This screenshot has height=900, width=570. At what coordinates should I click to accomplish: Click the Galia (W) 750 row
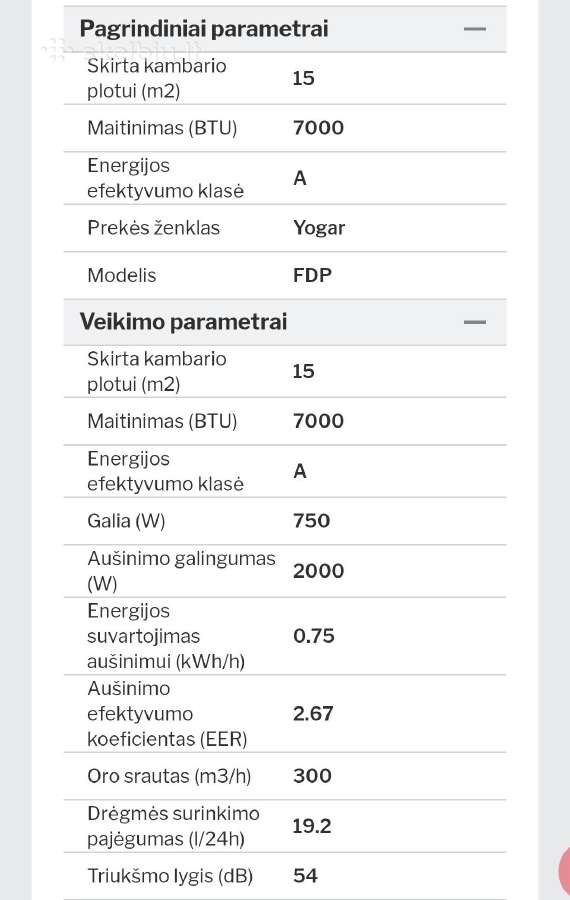[x=285, y=521]
